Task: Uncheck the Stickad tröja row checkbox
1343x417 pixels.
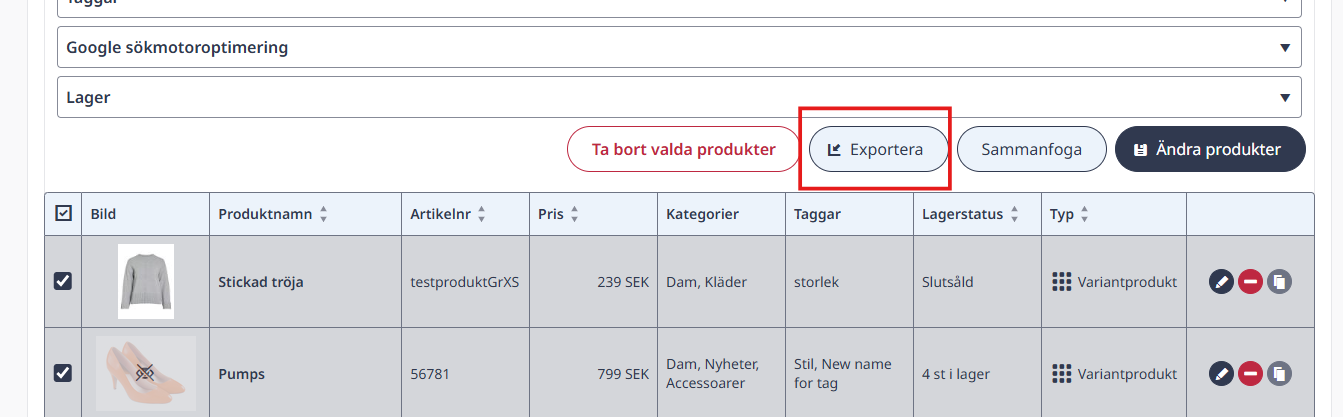Action: coord(62,282)
